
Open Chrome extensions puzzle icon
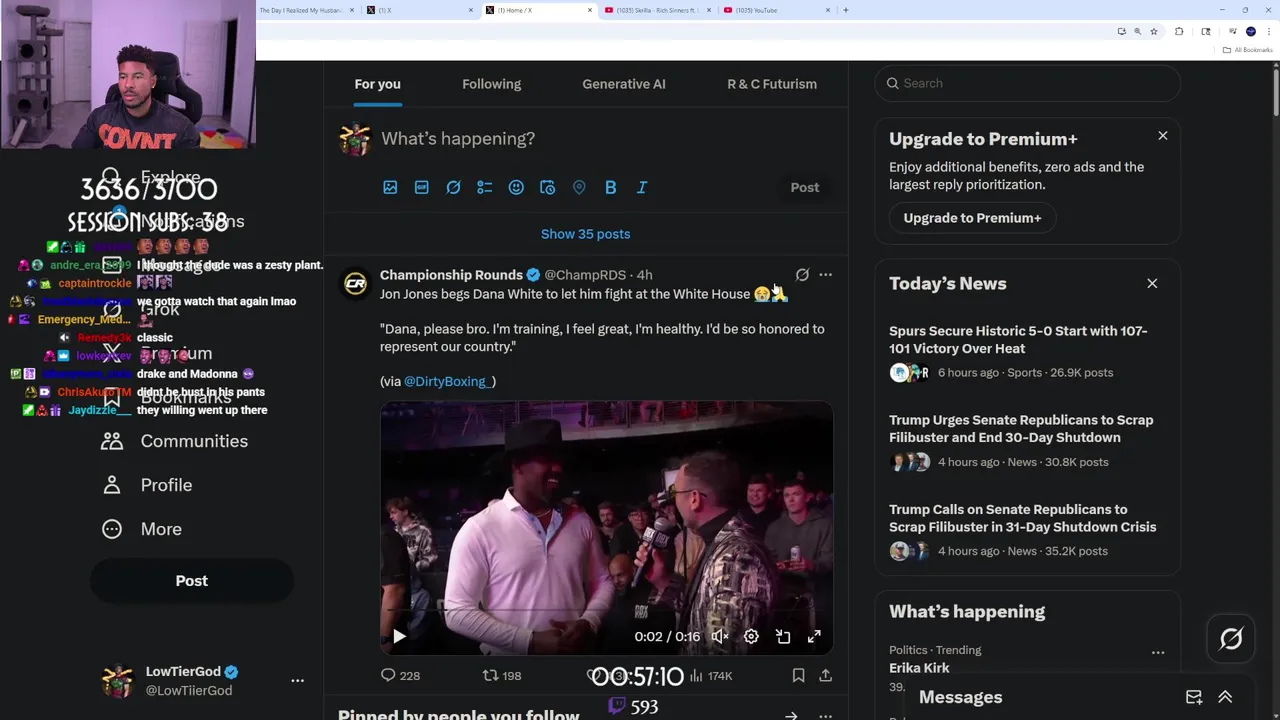[x=1179, y=31]
